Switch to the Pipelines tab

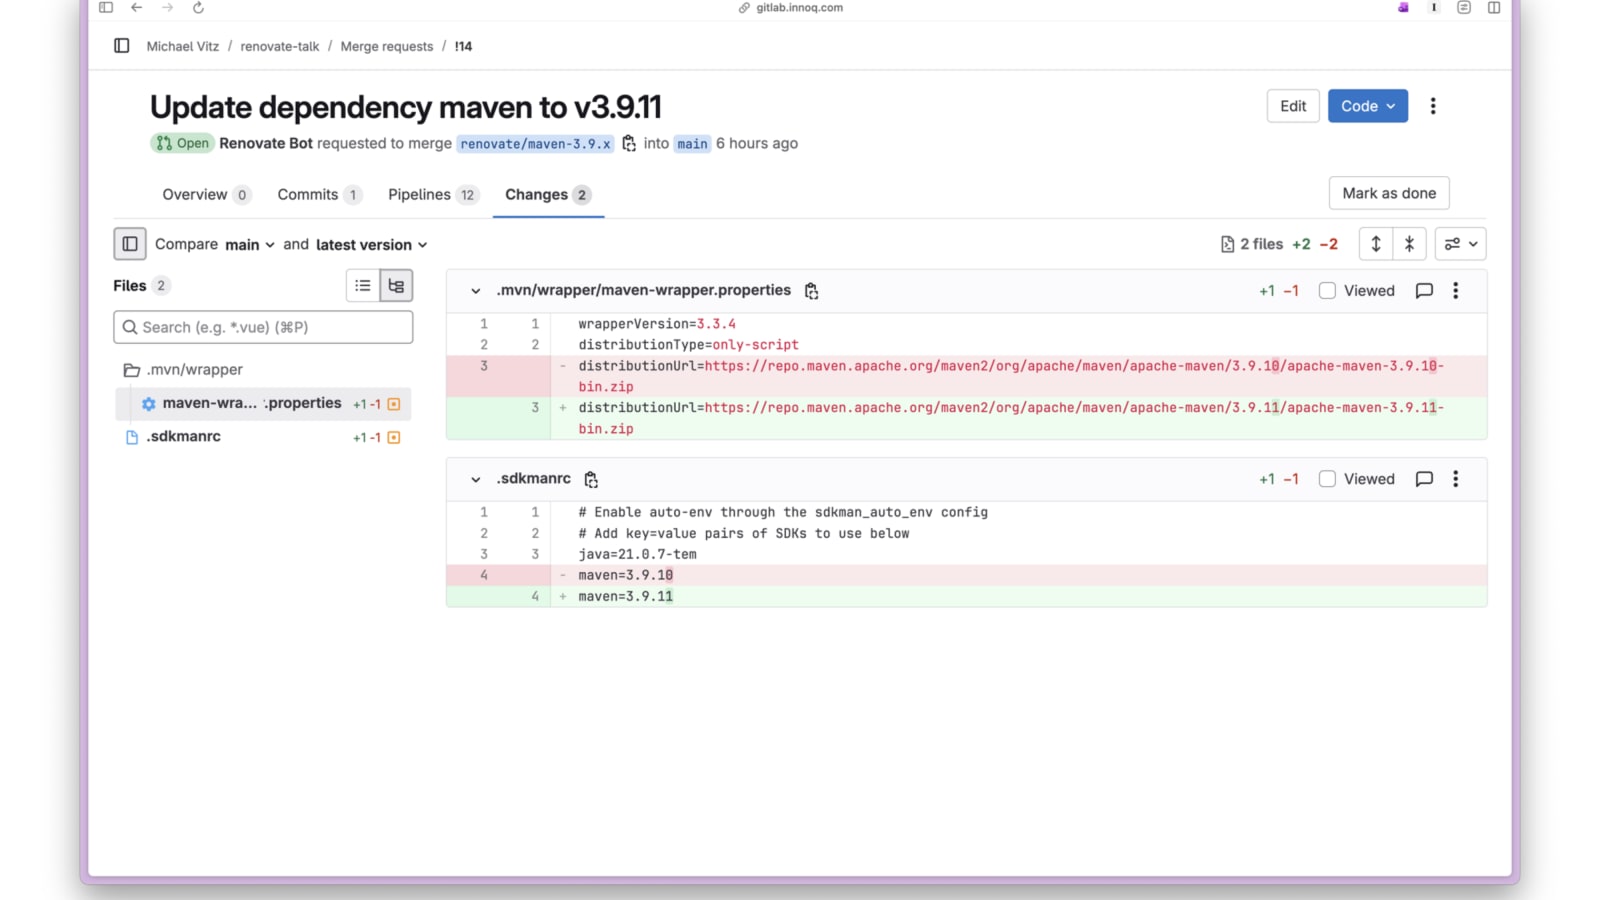coord(433,195)
